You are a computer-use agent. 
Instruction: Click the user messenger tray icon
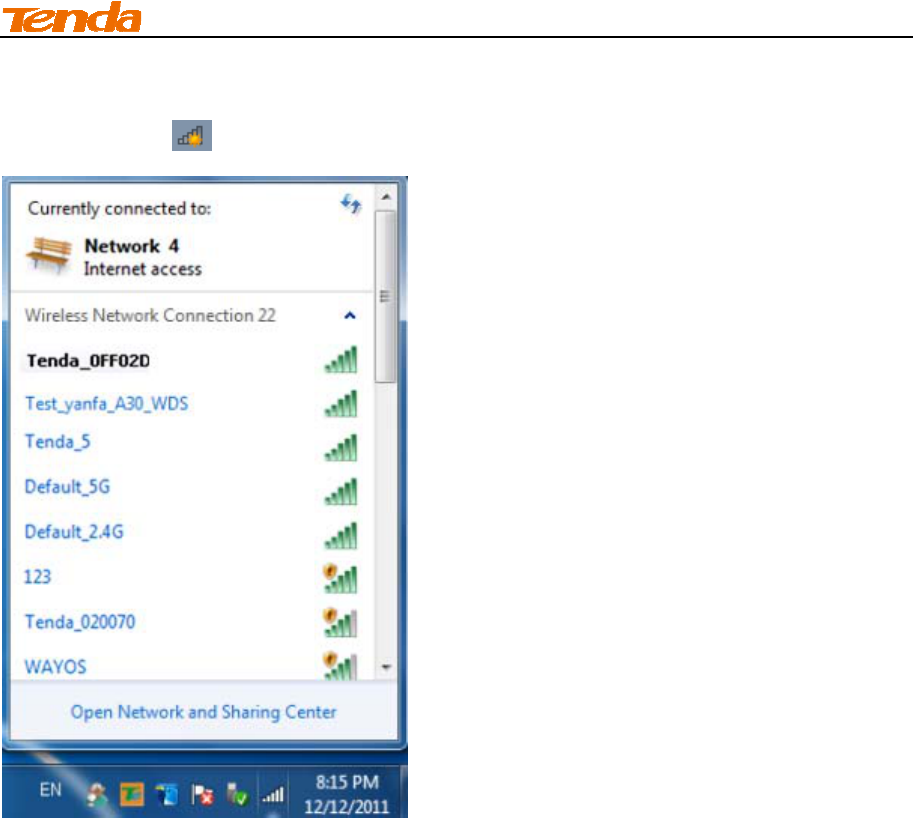click(97, 795)
